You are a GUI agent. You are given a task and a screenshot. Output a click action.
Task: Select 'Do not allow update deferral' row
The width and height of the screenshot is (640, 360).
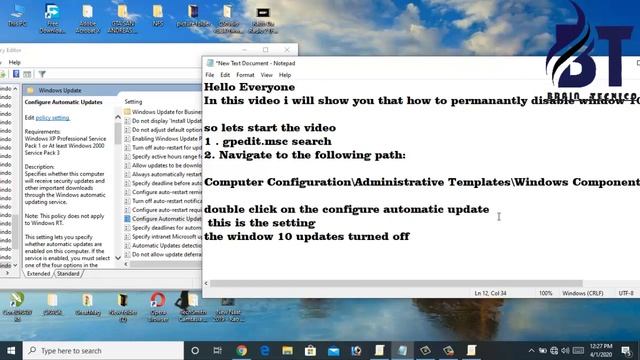[163, 254]
